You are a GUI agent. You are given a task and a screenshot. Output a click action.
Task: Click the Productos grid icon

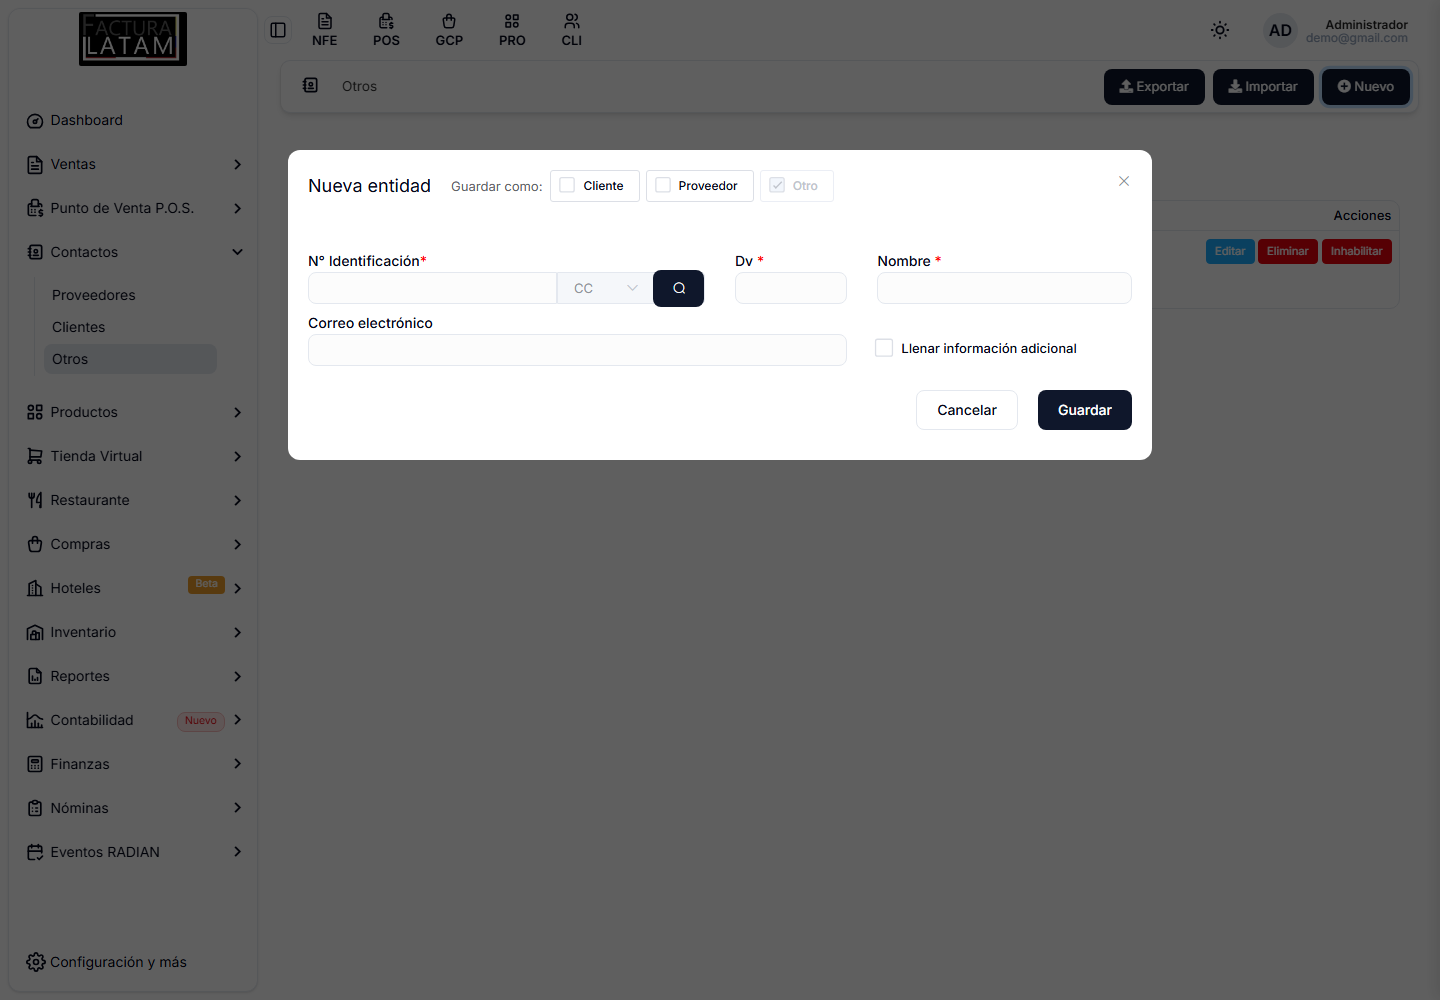[35, 412]
